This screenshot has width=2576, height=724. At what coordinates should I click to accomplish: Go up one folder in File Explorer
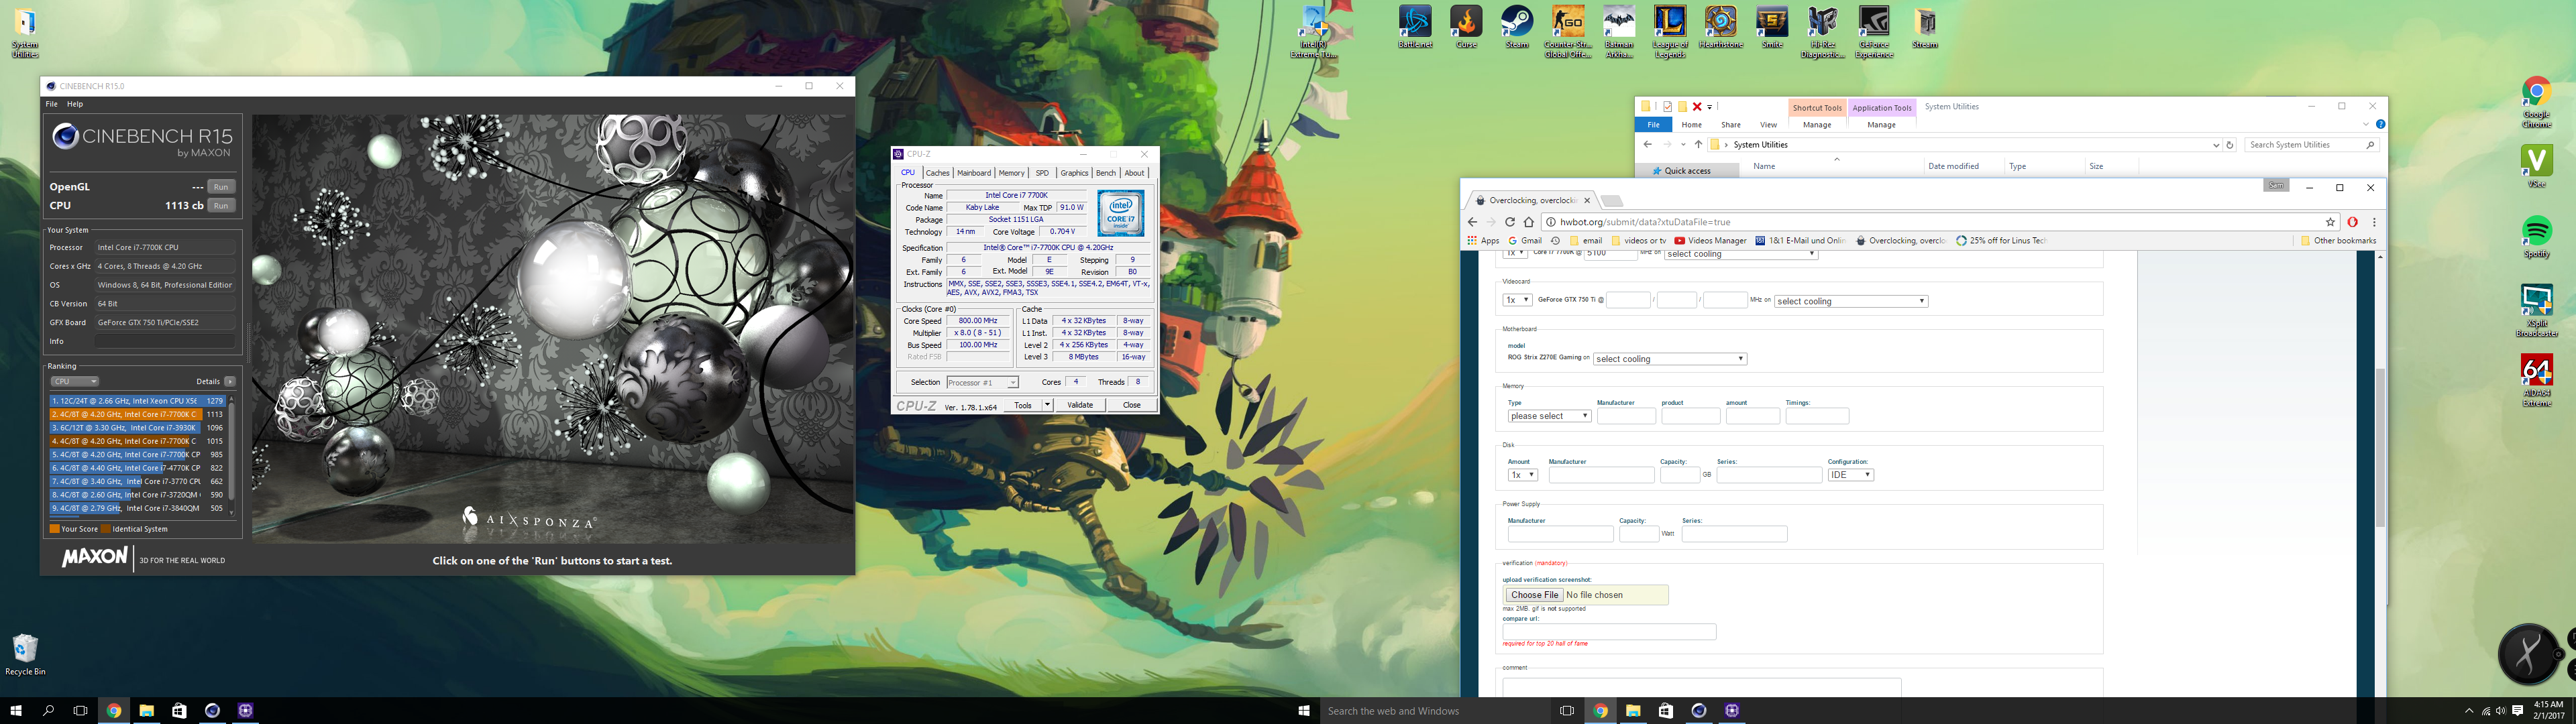pos(1698,145)
